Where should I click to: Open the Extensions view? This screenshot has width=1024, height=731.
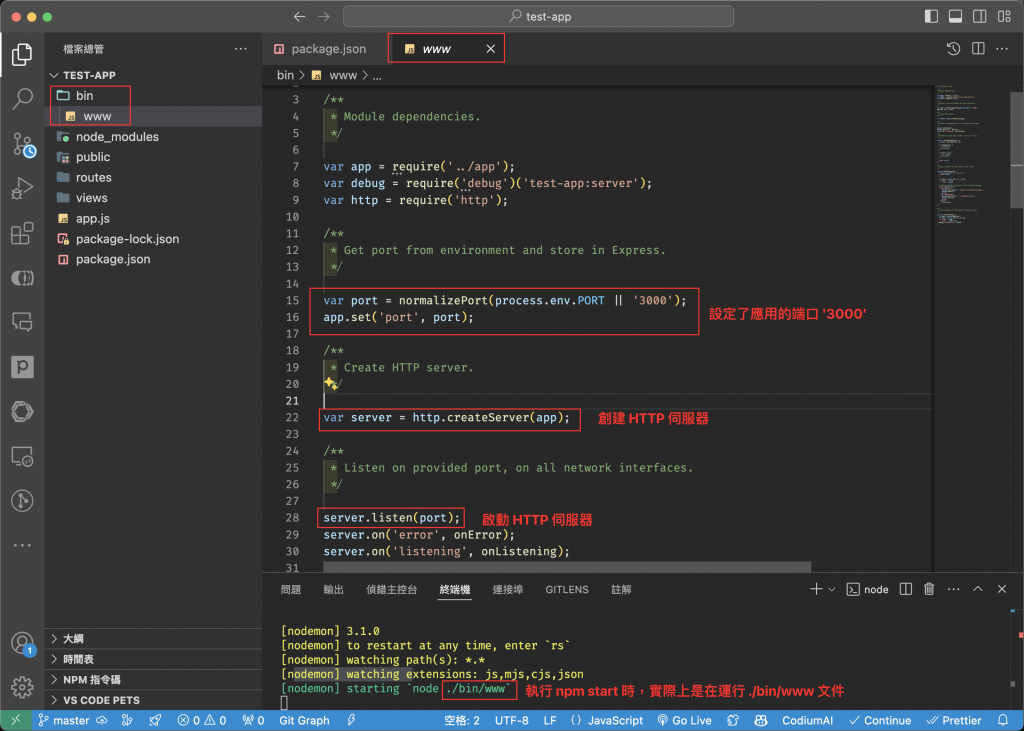click(22, 233)
